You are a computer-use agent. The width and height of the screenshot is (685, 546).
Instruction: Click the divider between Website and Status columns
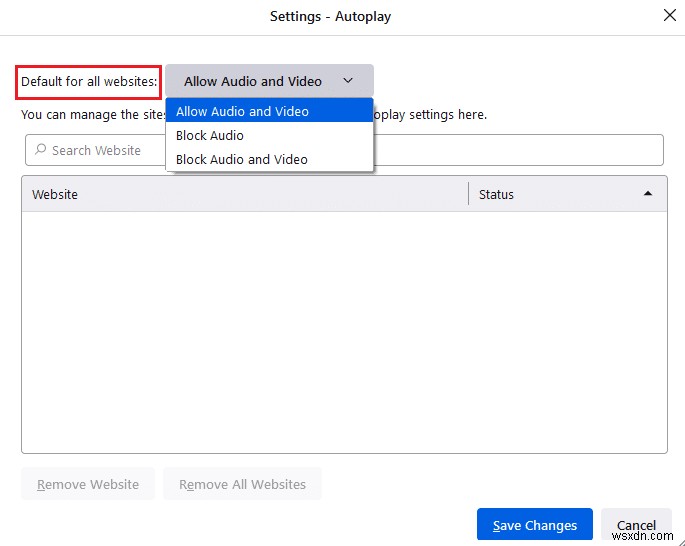(468, 194)
